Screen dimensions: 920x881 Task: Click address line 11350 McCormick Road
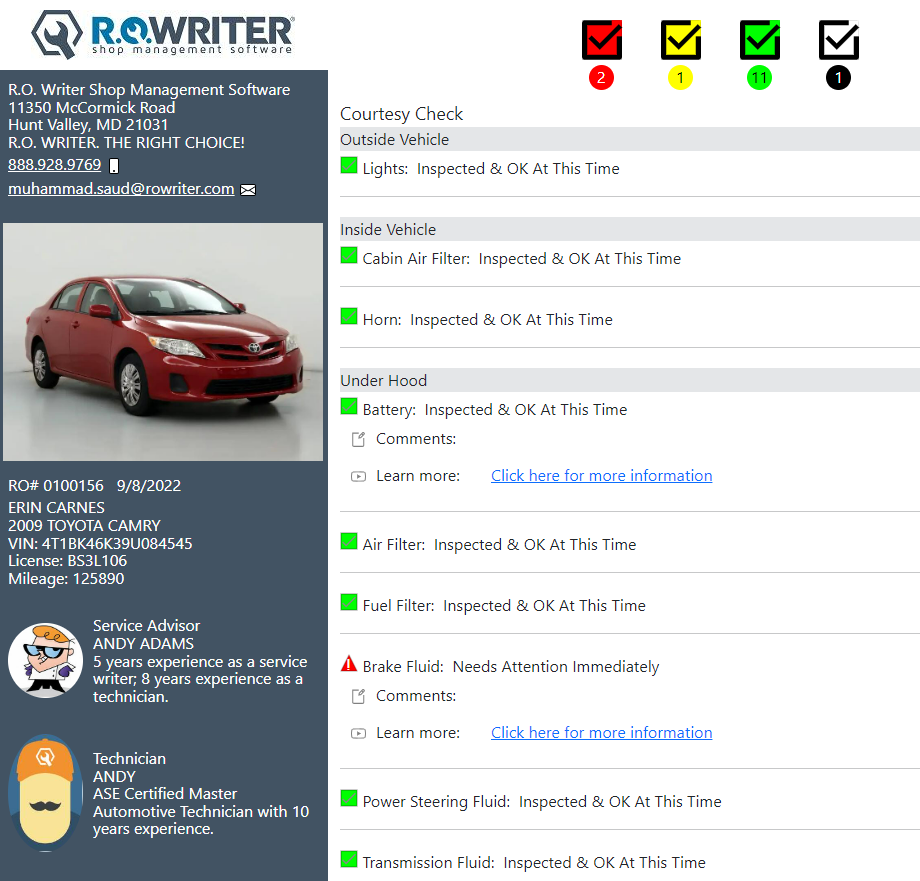point(92,108)
